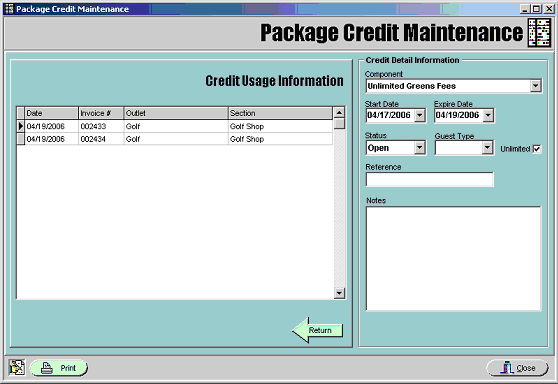Click invoice number 002433 cell
The width and height of the screenshot is (558, 384).
(101, 126)
